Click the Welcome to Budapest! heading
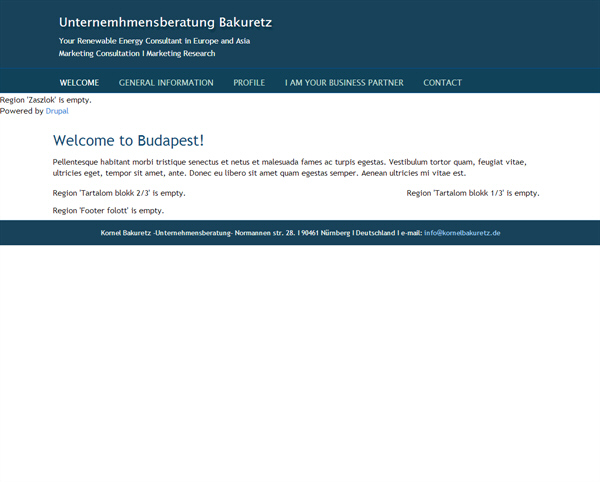 click(x=128, y=141)
